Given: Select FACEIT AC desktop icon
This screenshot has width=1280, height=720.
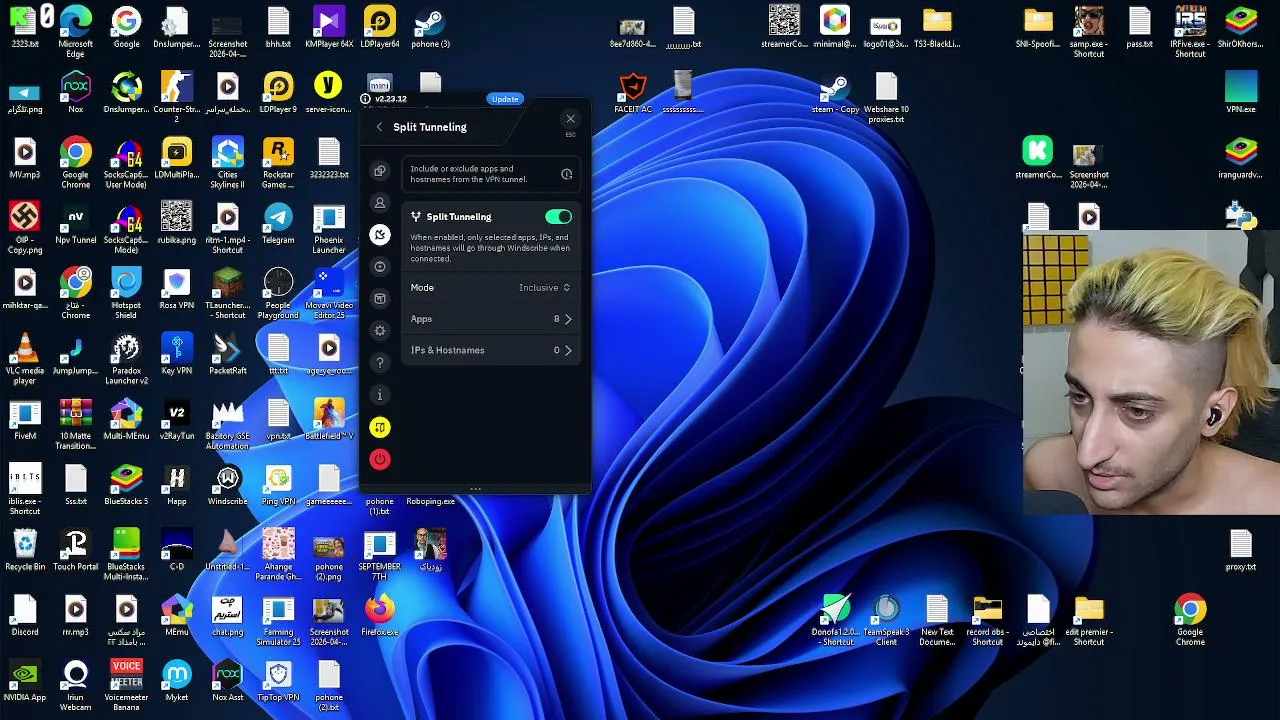Looking at the screenshot, I should coord(633,92).
